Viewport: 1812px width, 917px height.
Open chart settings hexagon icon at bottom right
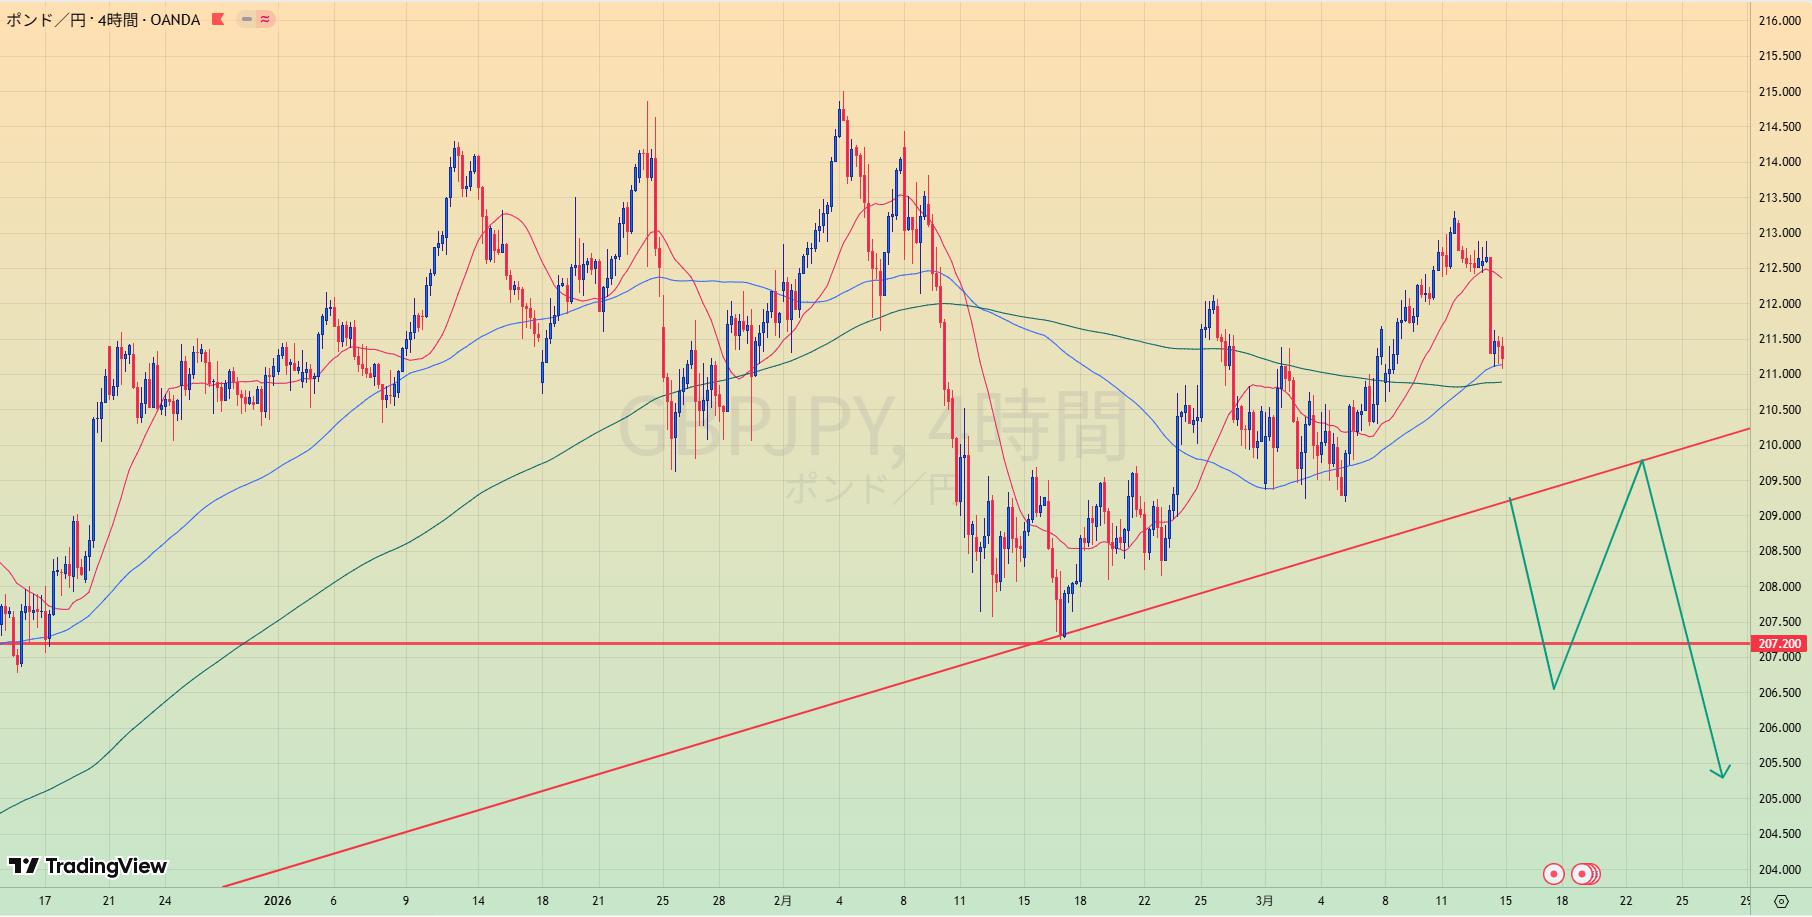pos(1780,901)
